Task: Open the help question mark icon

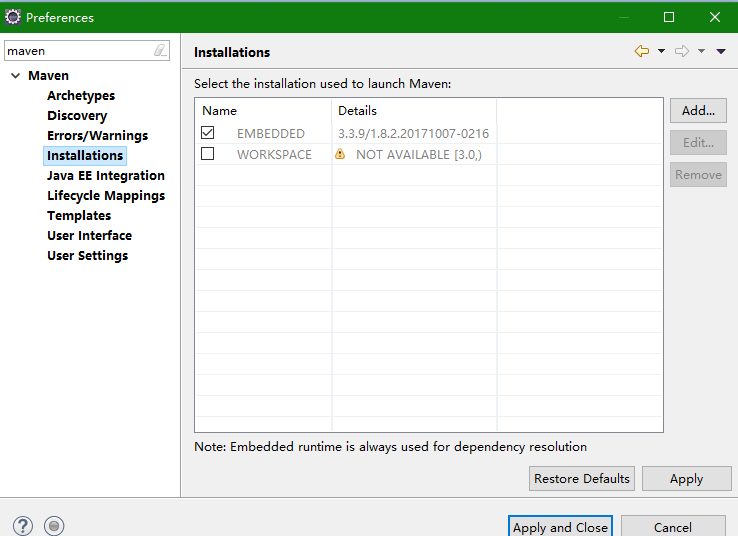Action: click(23, 526)
